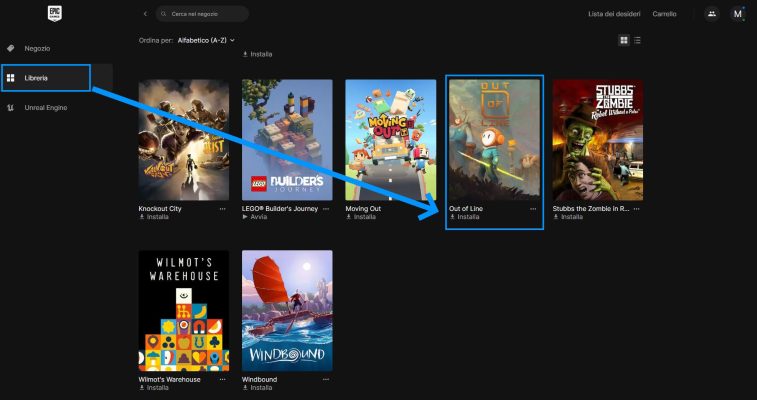Click the profile avatar 'M'
This screenshot has width=757, height=400.
point(738,14)
